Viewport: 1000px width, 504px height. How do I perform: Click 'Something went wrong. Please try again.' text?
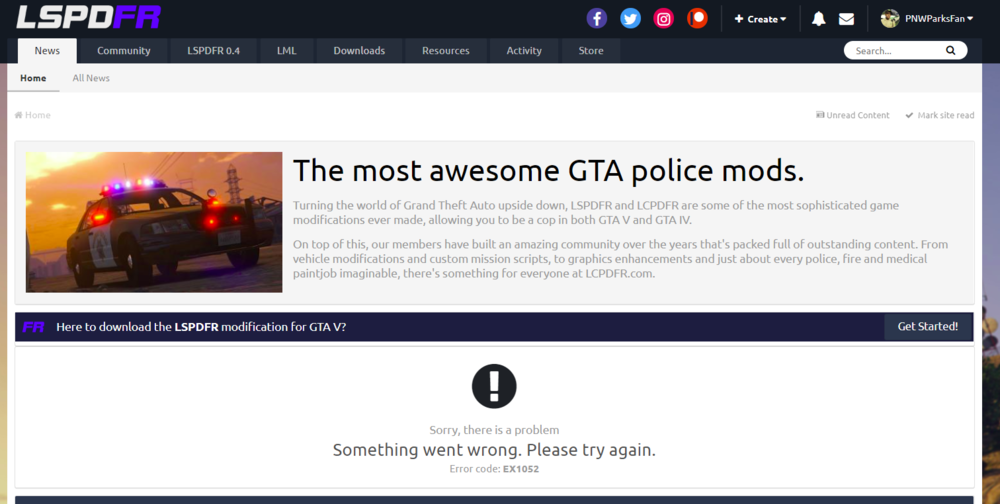pos(494,450)
